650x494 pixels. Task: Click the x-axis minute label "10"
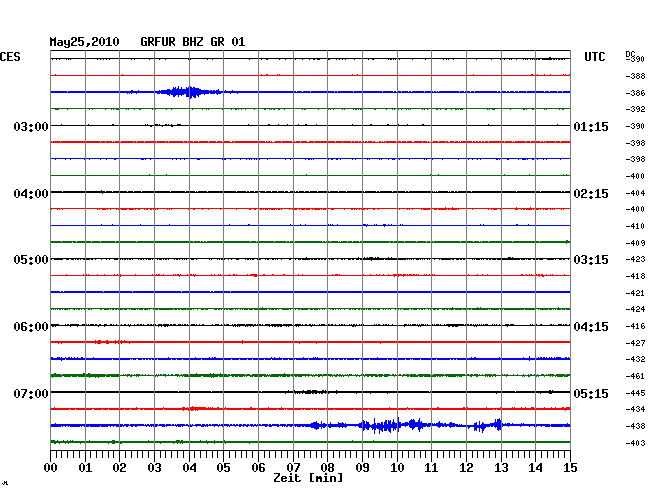click(397, 468)
